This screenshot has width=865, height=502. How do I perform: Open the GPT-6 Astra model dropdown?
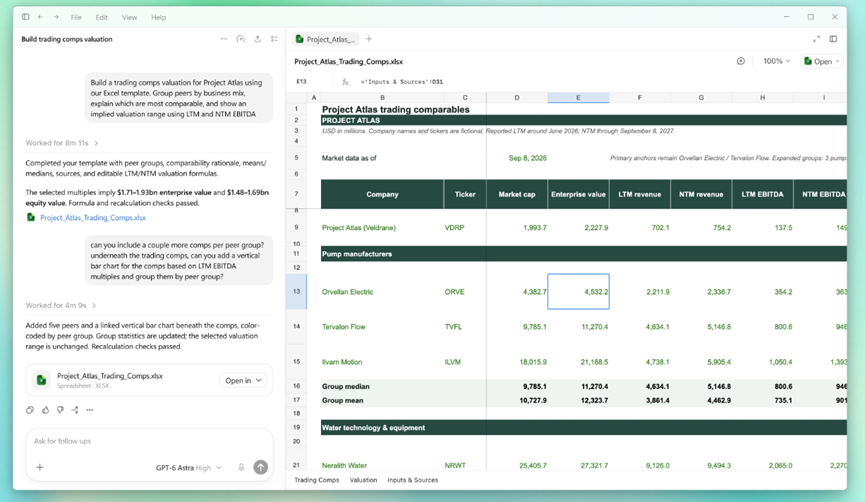coord(189,467)
